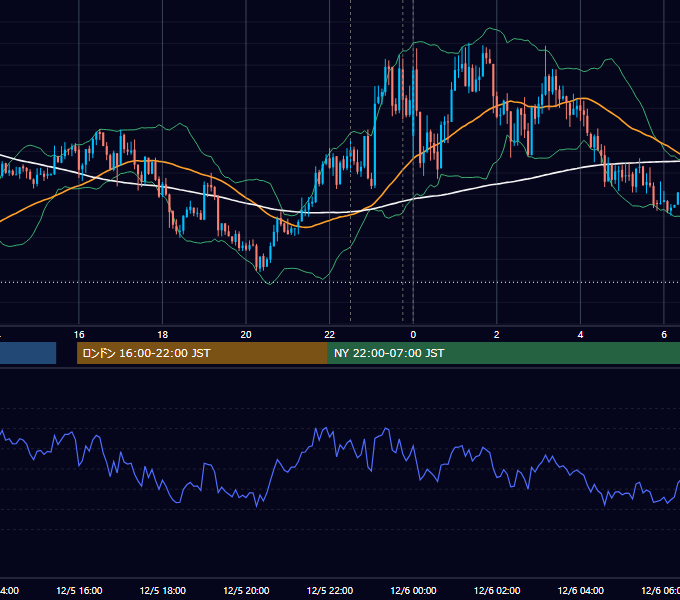Click the "12/5 20:00" date label on the bottom axis
This screenshot has height=600, width=680.
pos(246,591)
